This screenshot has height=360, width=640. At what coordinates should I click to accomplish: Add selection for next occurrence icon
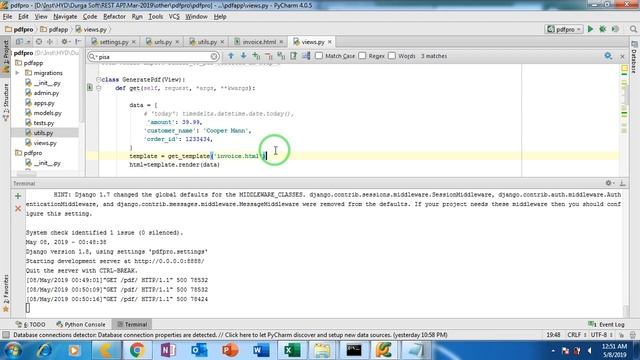(x=256, y=56)
